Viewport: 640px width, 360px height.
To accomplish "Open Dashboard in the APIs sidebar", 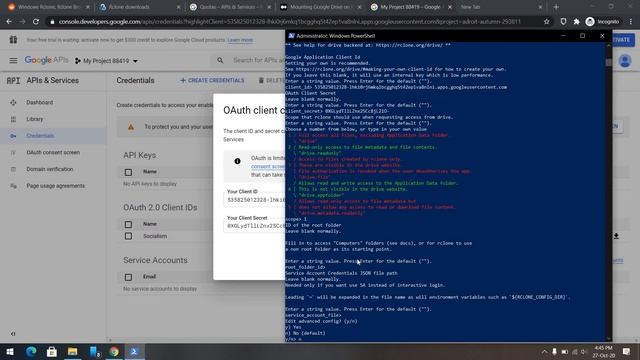I will click(40, 102).
